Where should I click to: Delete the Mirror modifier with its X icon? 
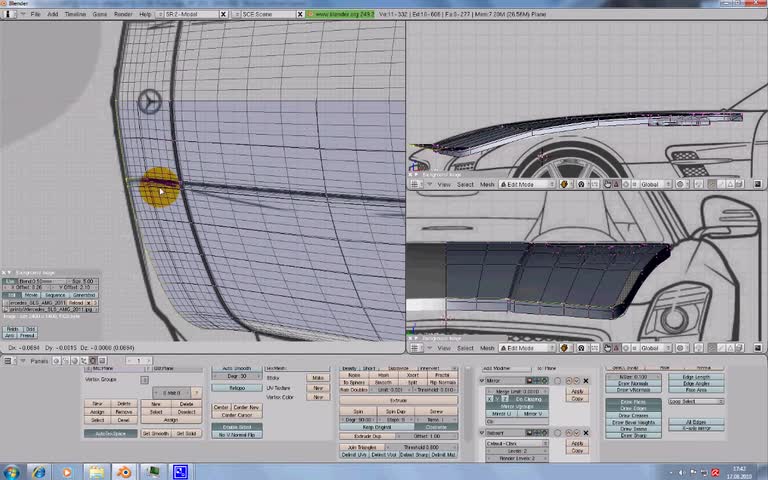[x=586, y=381]
